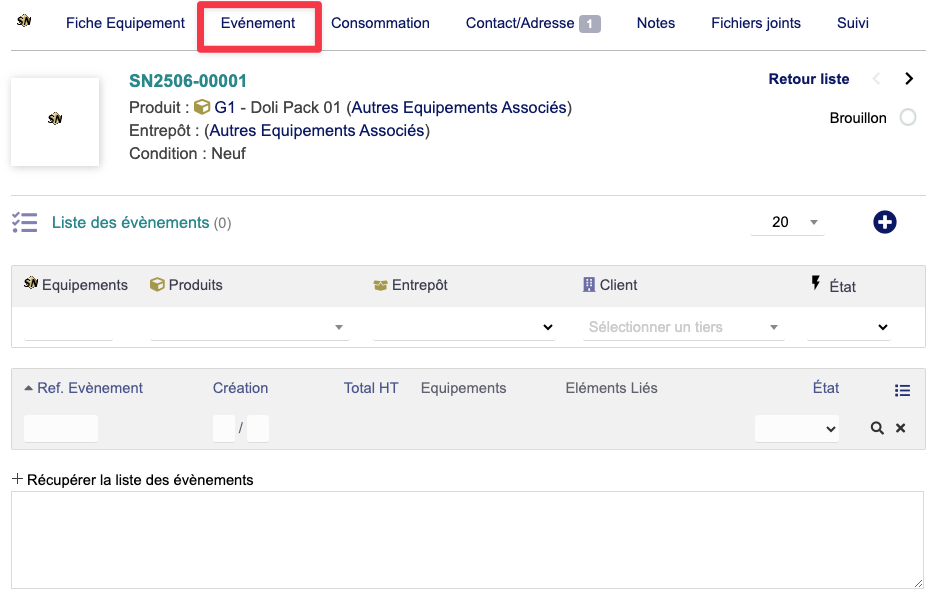Open Autres Equipements Associés link on the Produit line
The image size is (937, 608).
[x=459, y=108]
